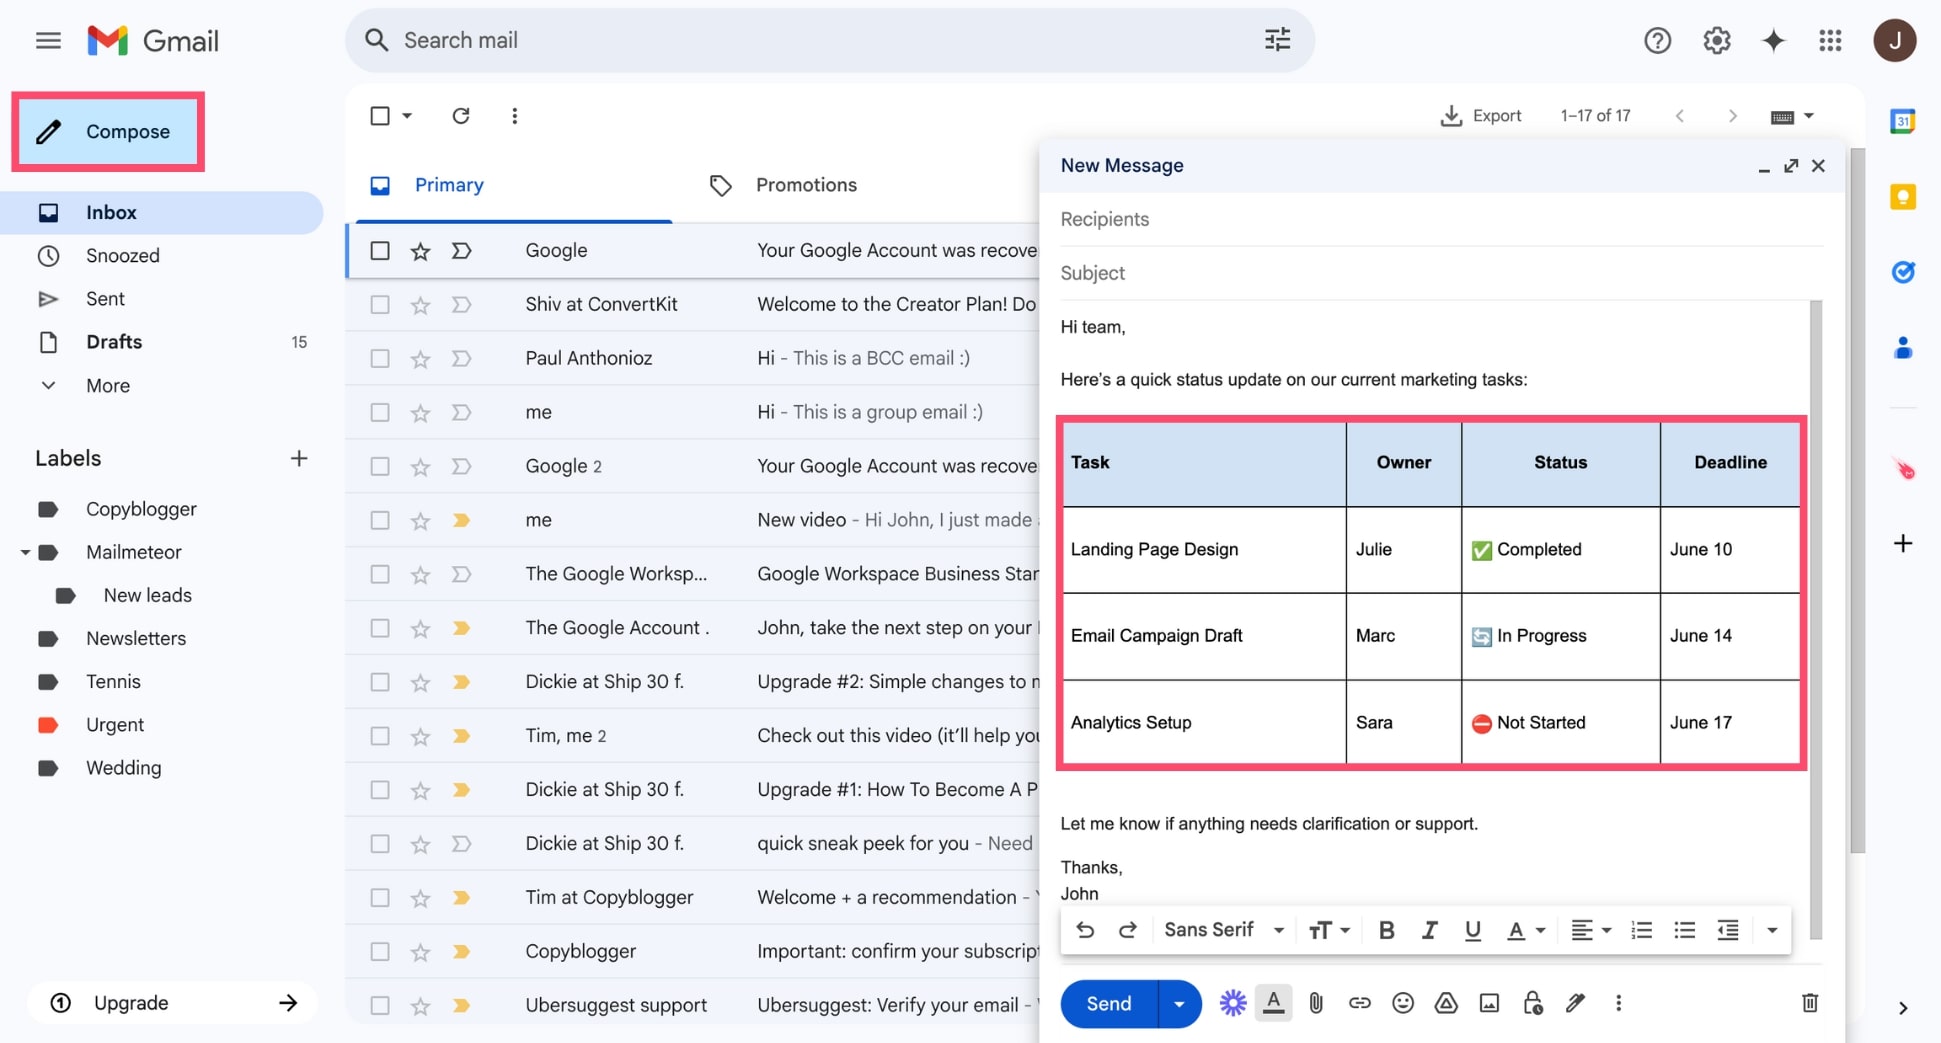Image resolution: width=1941 pixels, height=1043 pixels.
Task: Click the Export button
Action: point(1481,116)
